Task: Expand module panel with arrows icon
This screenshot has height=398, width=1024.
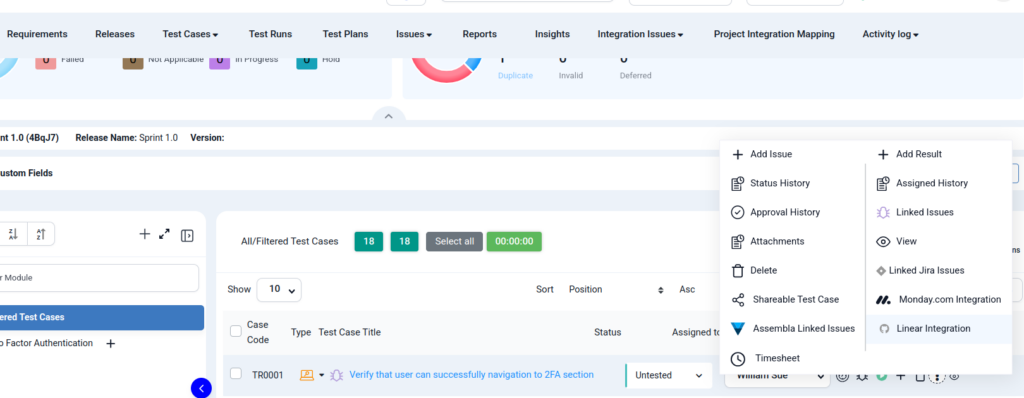Action: [165, 233]
